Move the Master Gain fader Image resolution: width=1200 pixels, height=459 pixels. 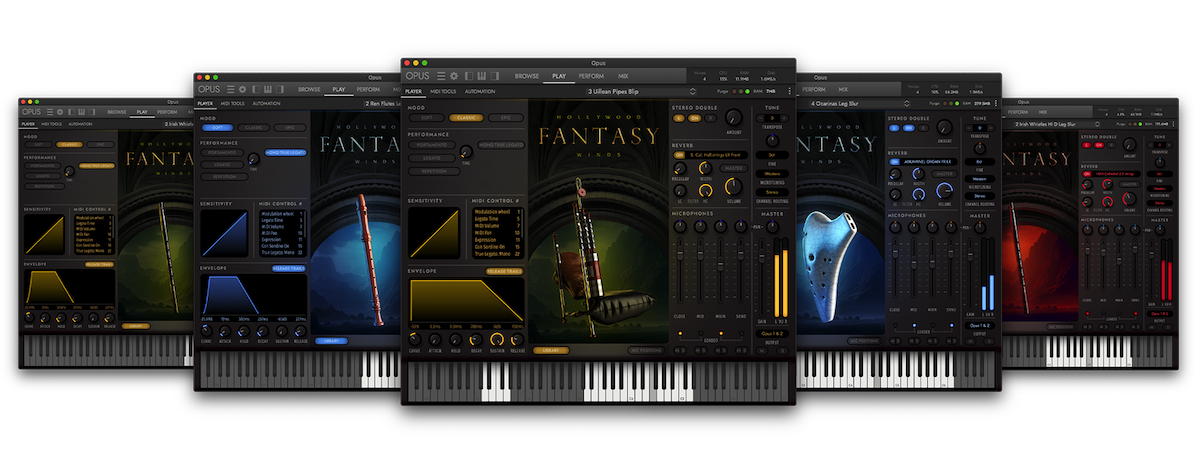762,257
